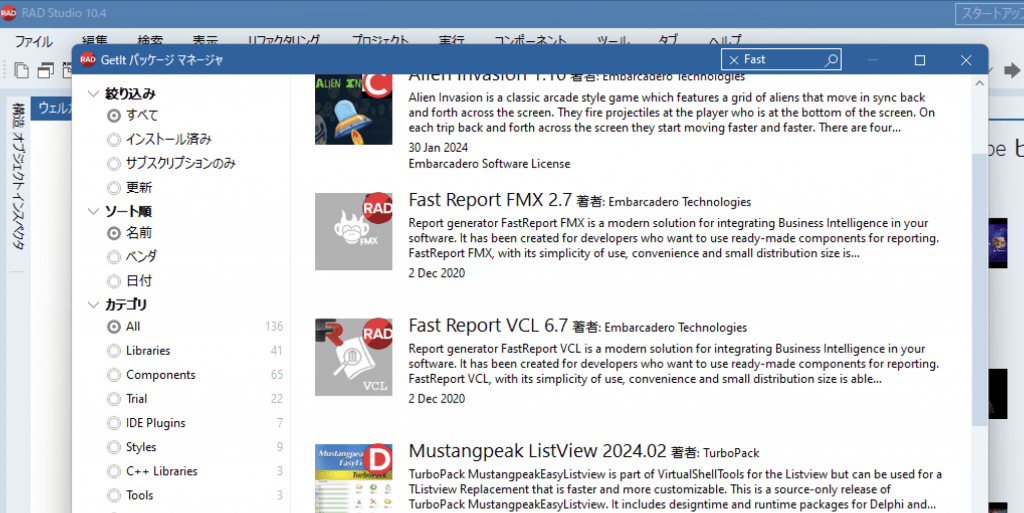Open Fast Report VCL thumbnail
1024x513 pixels.
(x=353, y=357)
